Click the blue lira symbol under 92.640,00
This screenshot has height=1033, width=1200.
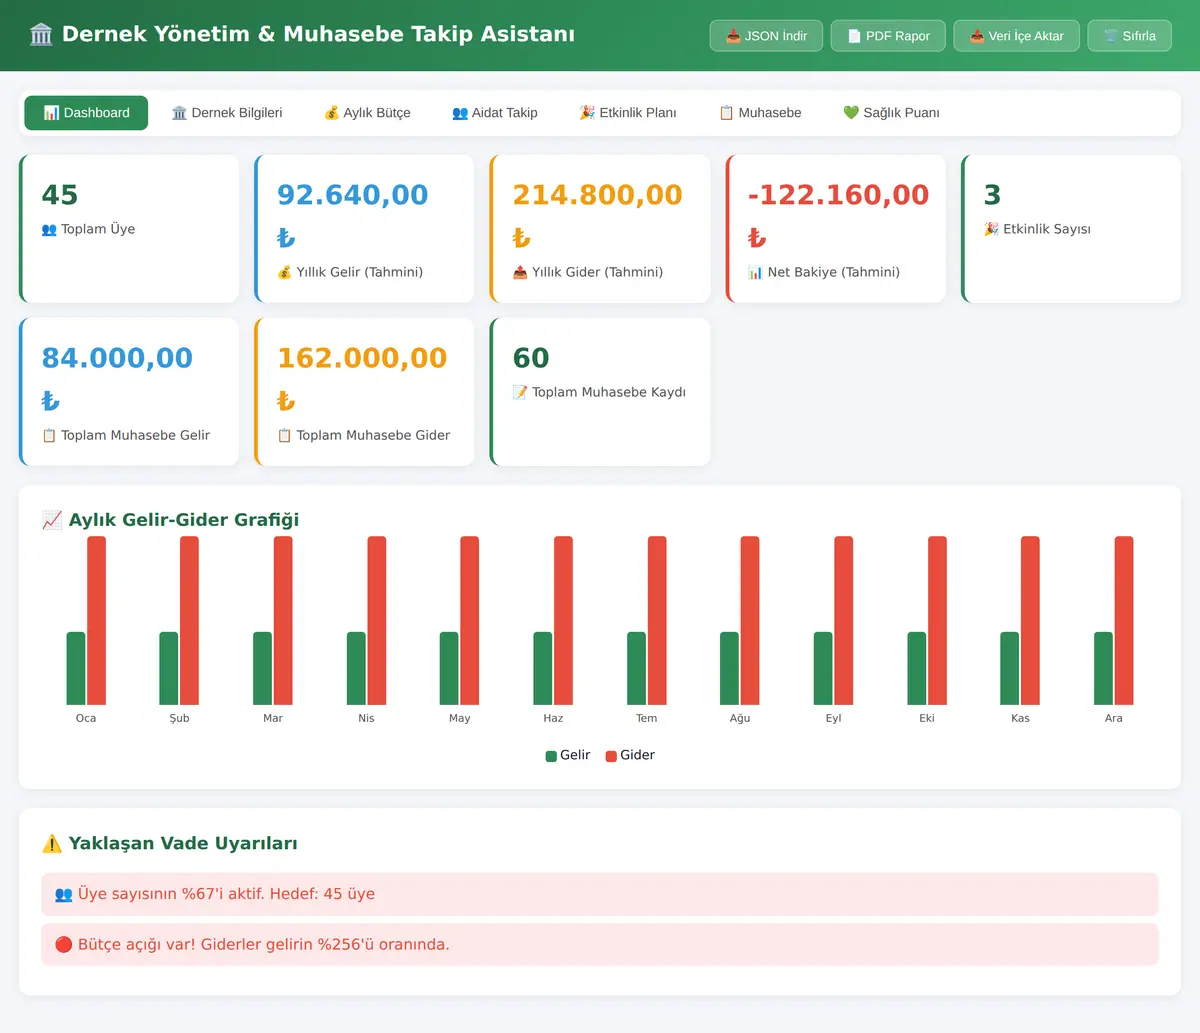[286, 238]
